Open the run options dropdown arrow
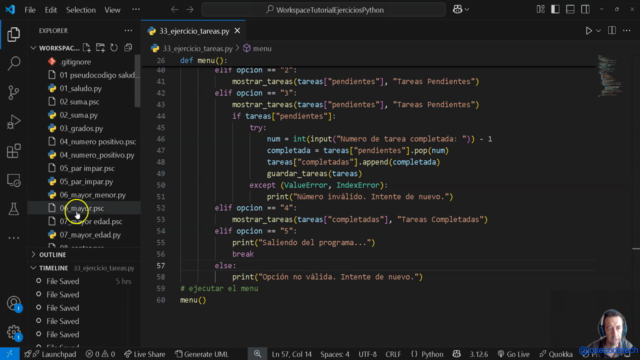The image size is (640, 360). click(x=598, y=31)
